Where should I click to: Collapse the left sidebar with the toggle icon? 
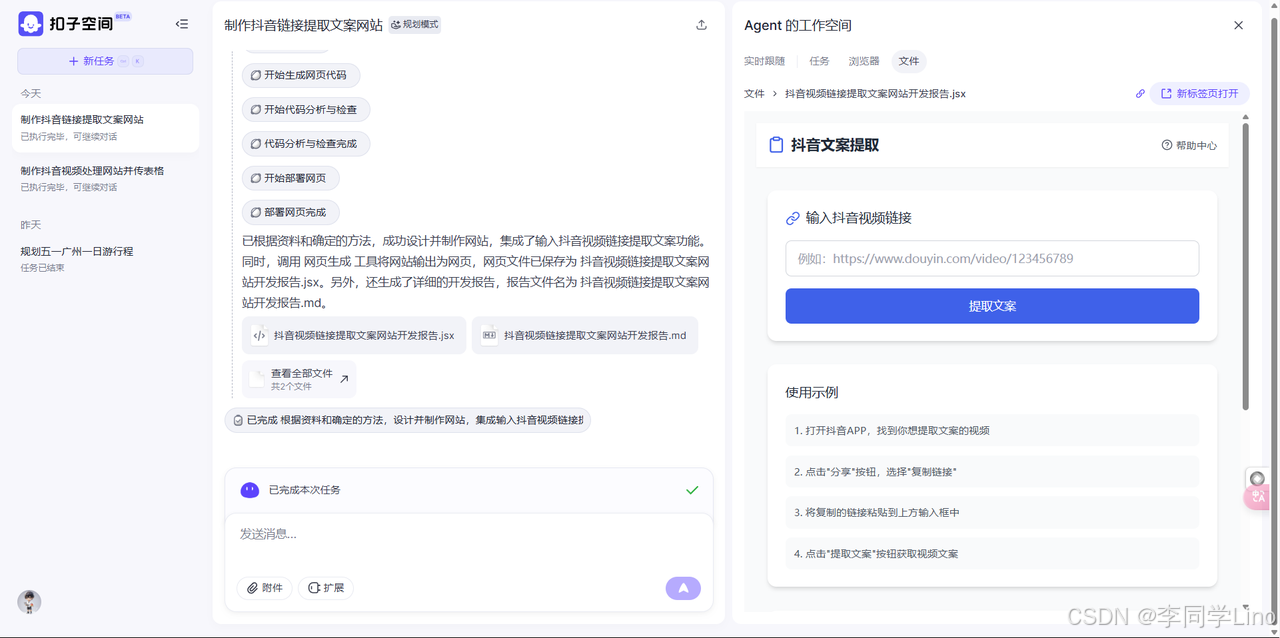(x=181, y=24)
